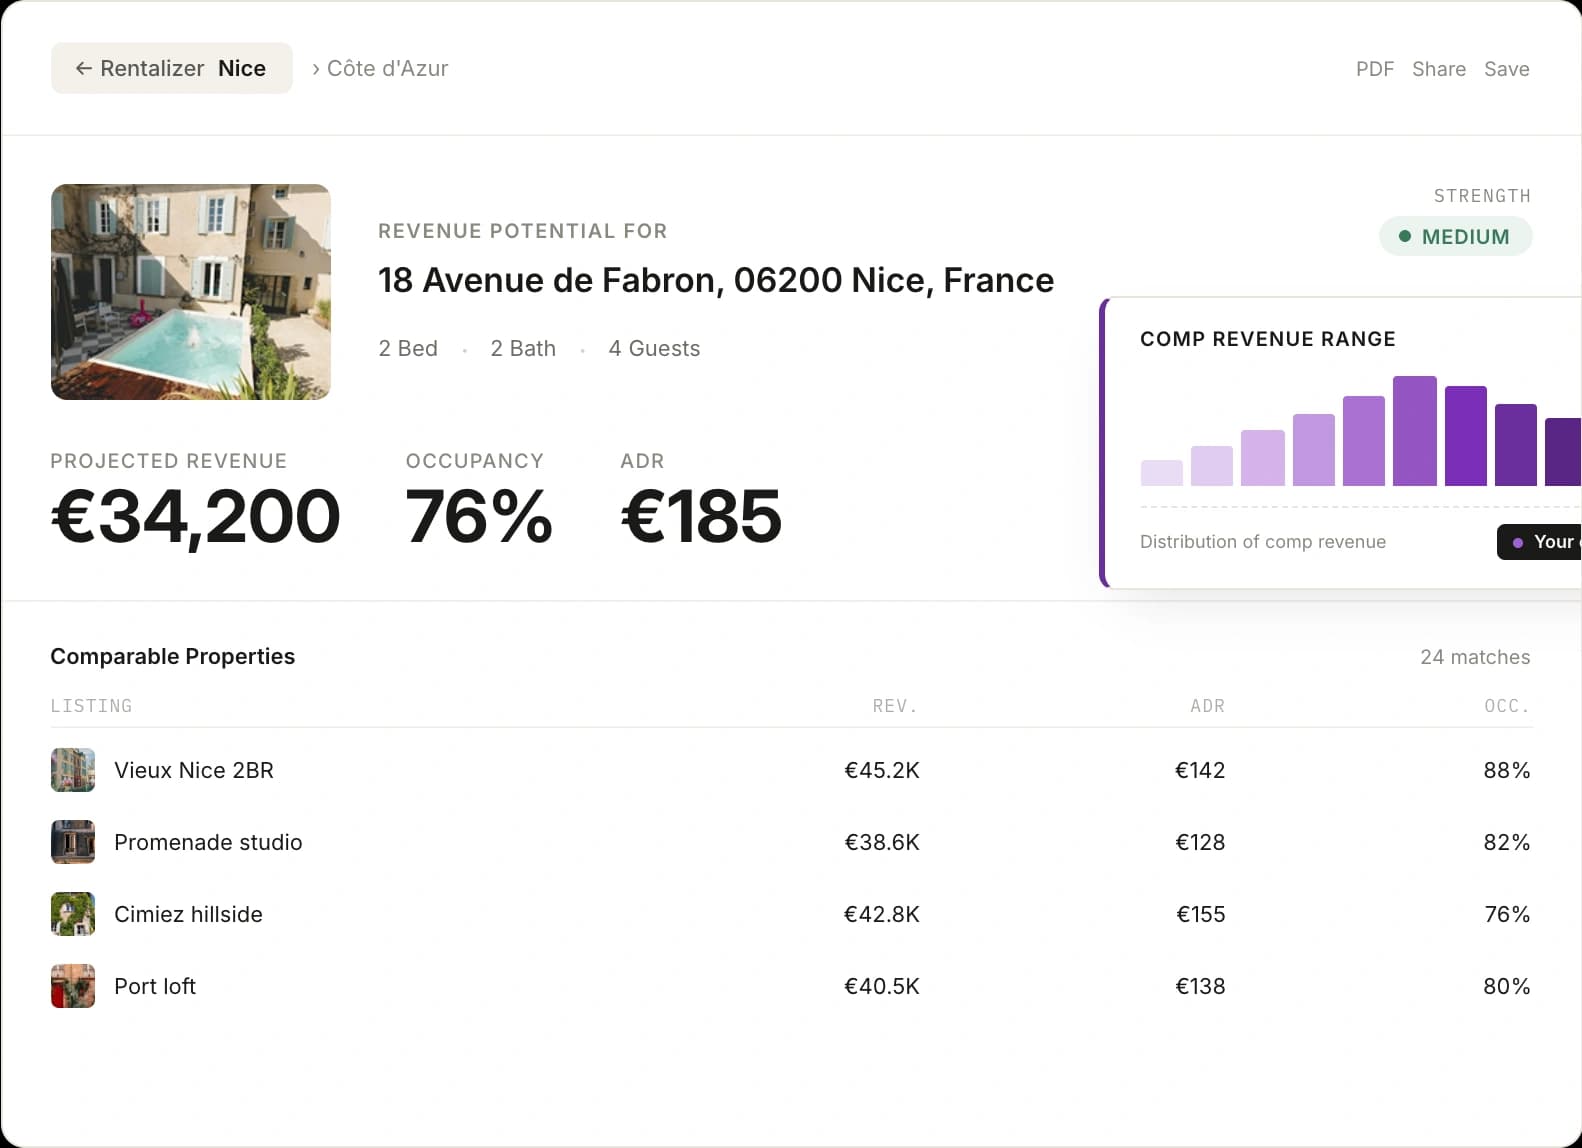The width and height of the screenshot is (1582, 1148).
Task: Click the €142 ADR cell
Action: tap(1200, 770)
